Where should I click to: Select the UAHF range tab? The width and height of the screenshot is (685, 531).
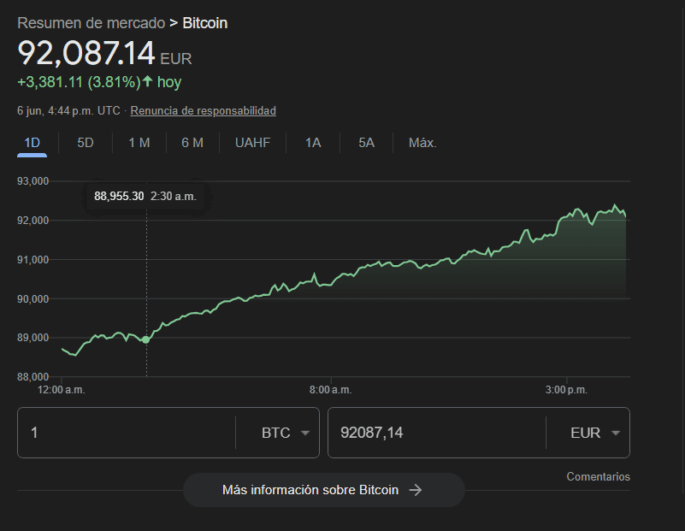(x=252, y=143)
